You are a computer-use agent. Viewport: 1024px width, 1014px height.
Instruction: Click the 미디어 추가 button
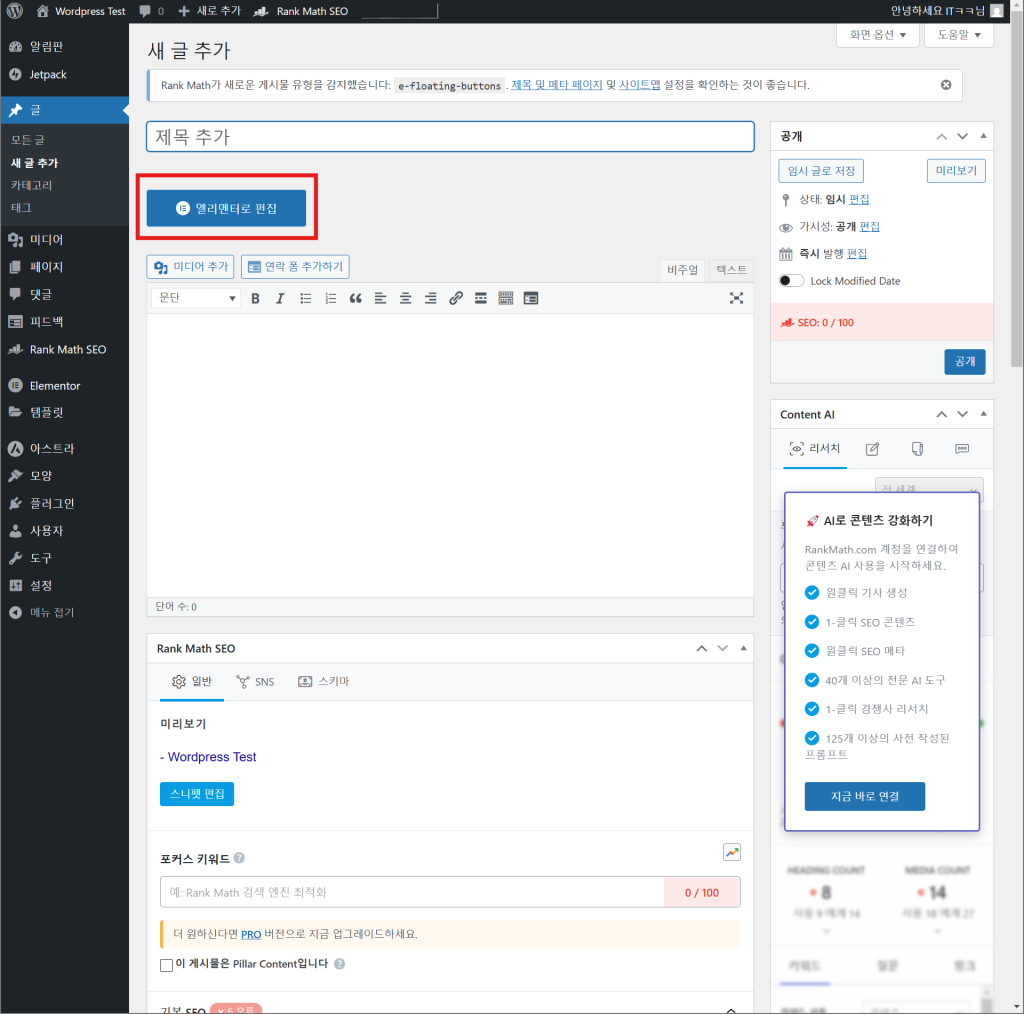[x=191, y=266]
